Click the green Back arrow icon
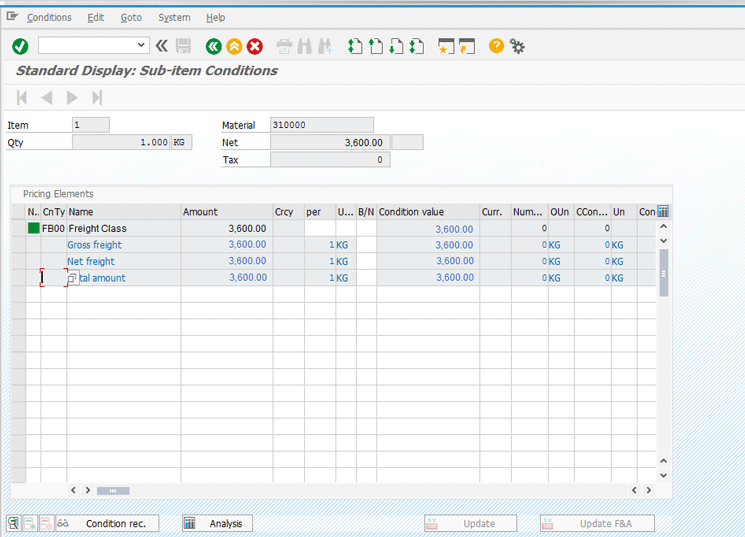 click(212, 46)
